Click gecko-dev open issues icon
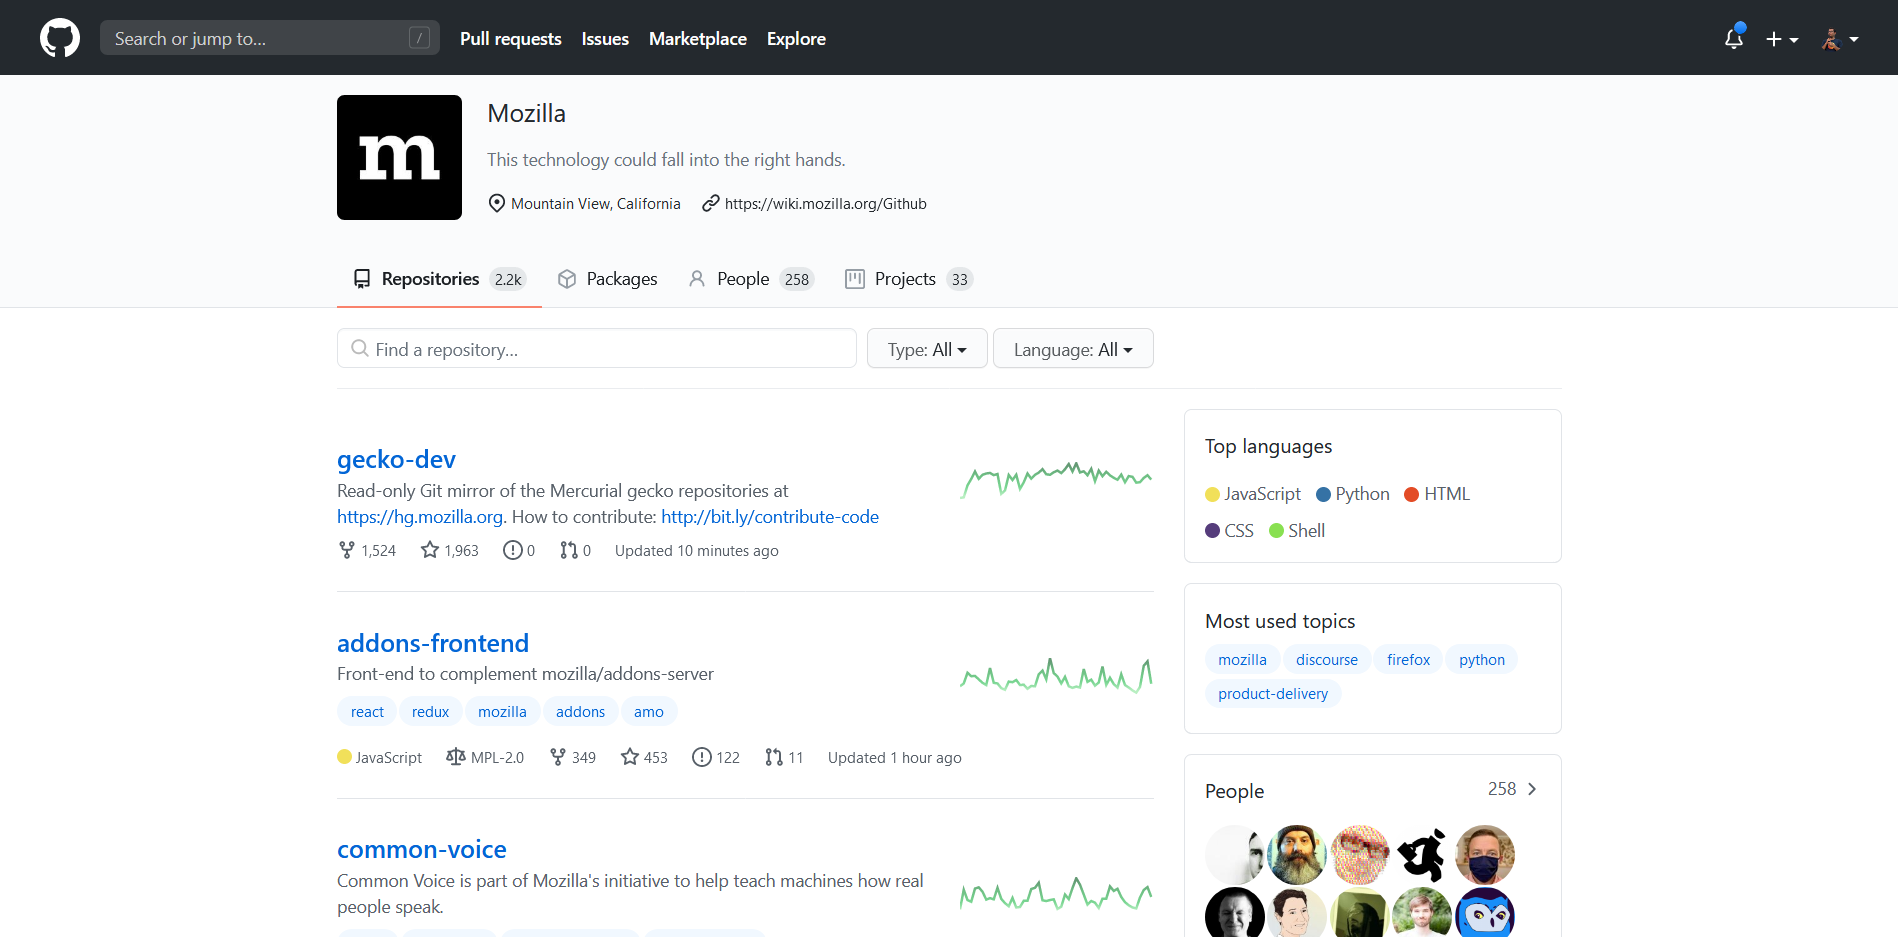Image resolution: width=1898 pixels, height=937 pixels. (x=512, y=550)
